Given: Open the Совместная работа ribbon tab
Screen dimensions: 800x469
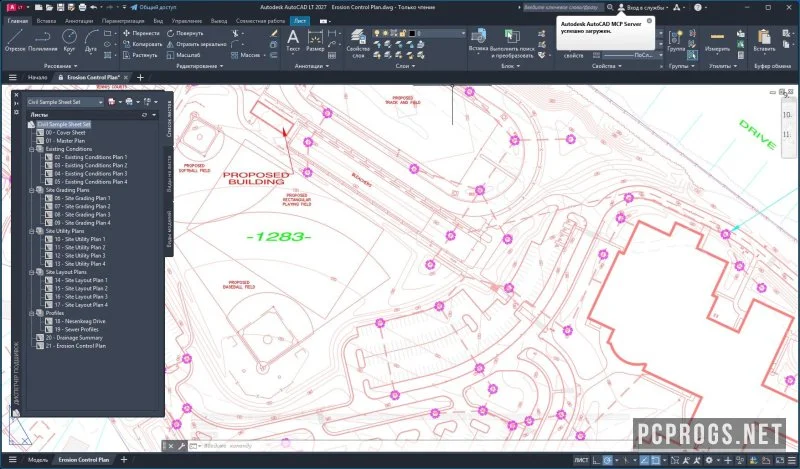Looking at the screenshot, I should pyautogui.click(x=260, y=21).
